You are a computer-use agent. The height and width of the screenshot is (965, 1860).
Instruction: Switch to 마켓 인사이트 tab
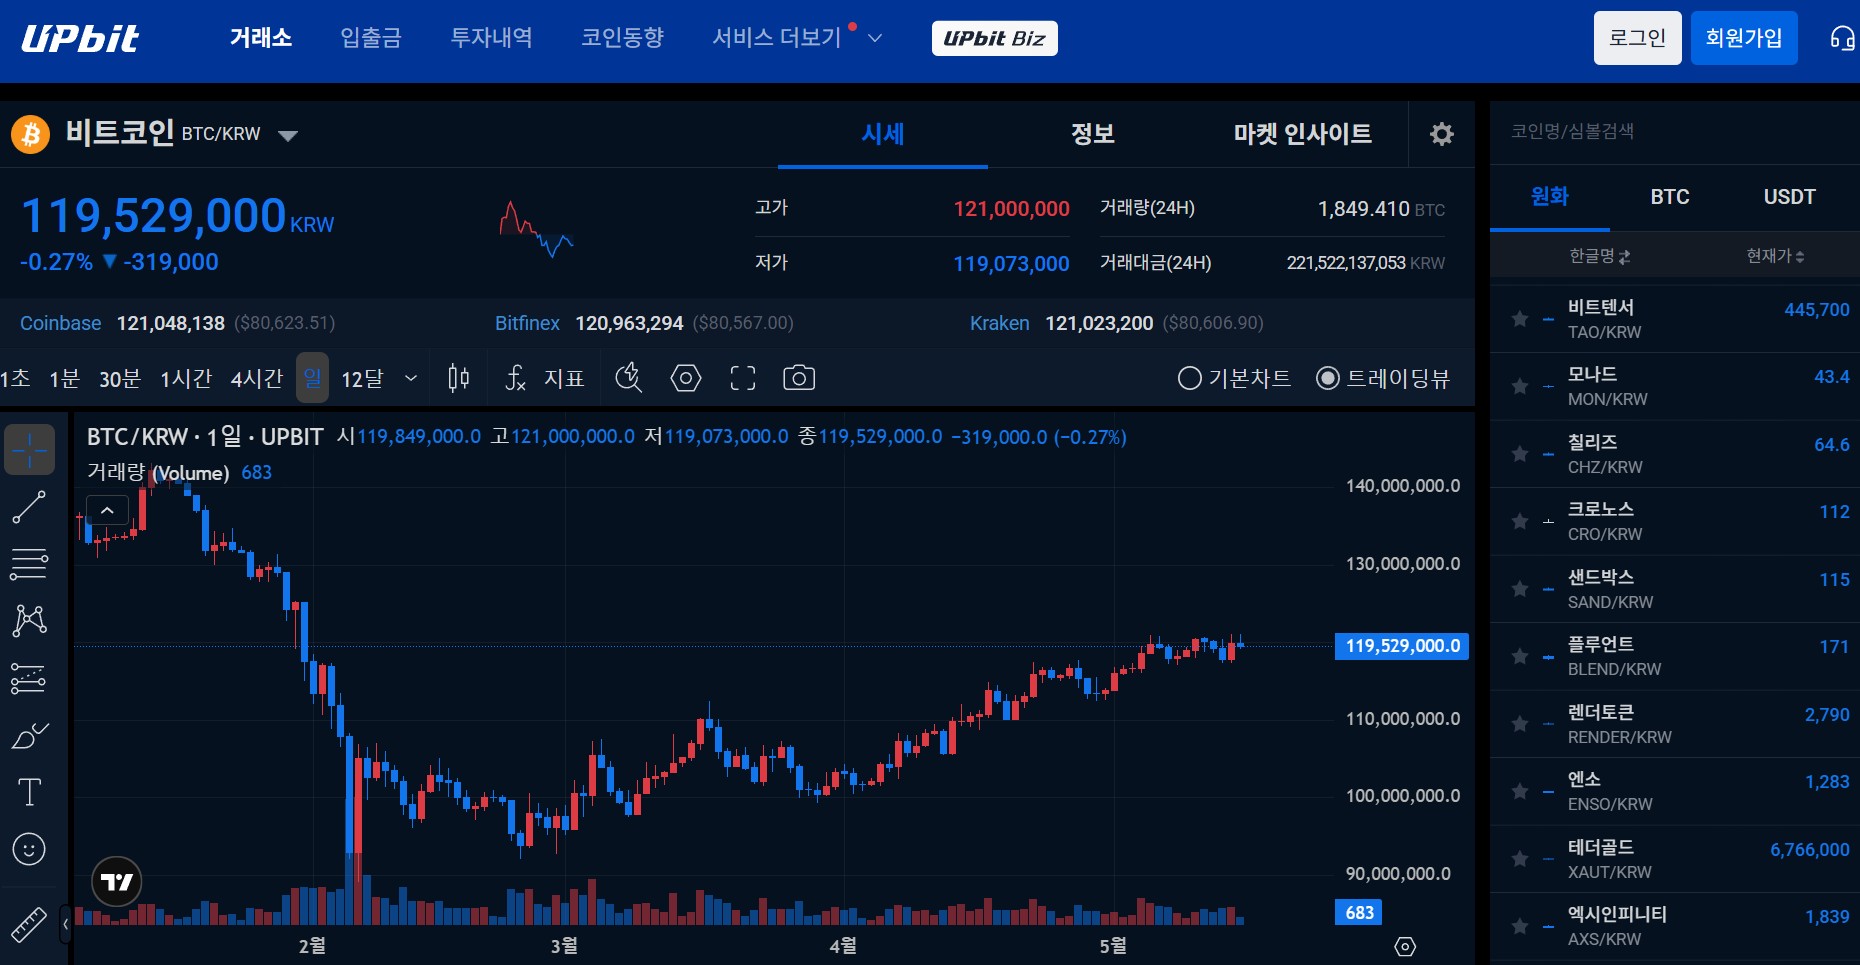(1303, 134)
